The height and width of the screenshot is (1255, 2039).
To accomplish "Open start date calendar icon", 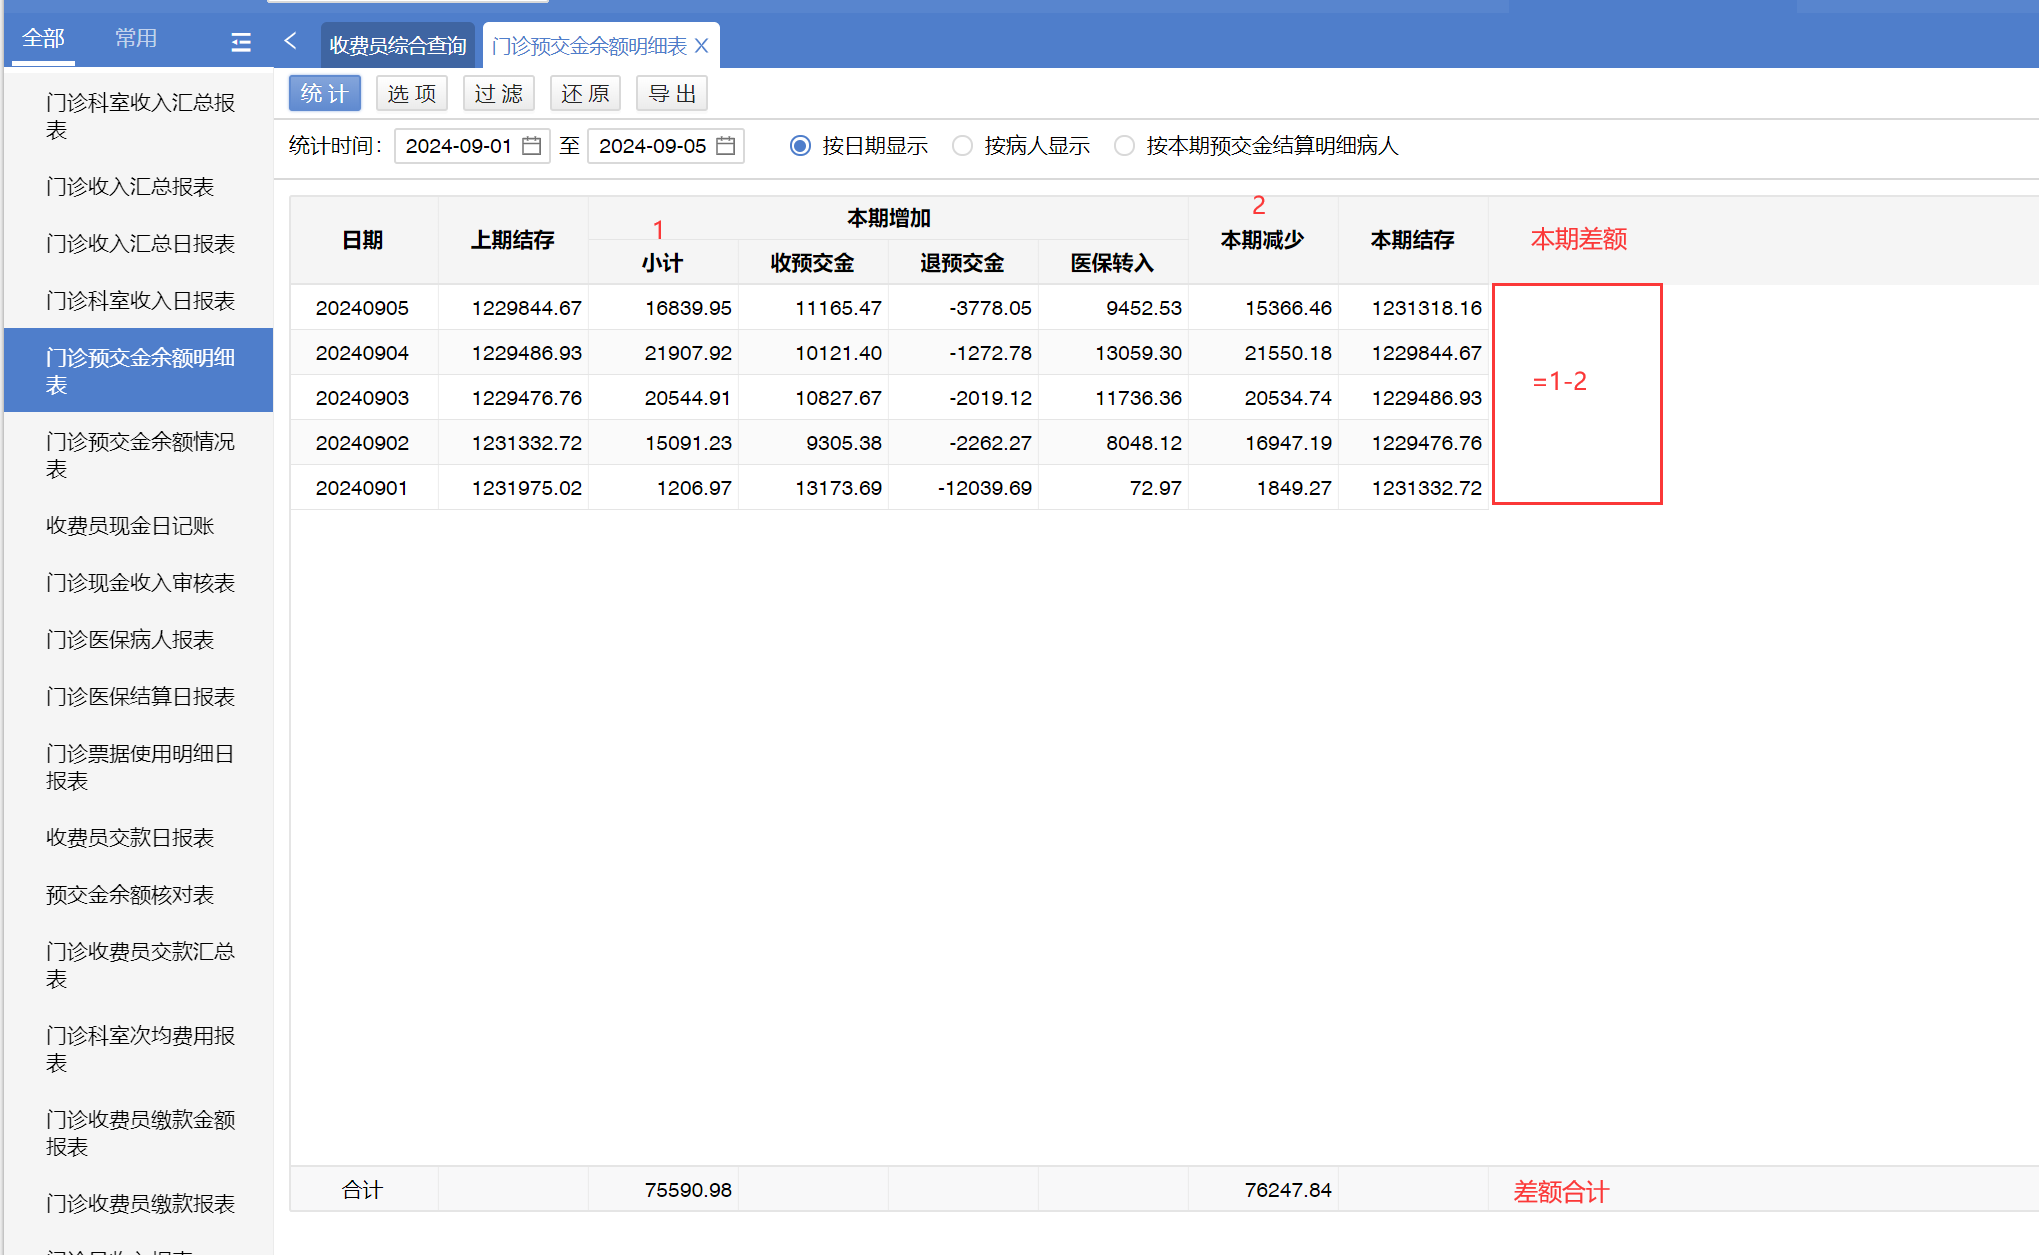I will [532, 146].
